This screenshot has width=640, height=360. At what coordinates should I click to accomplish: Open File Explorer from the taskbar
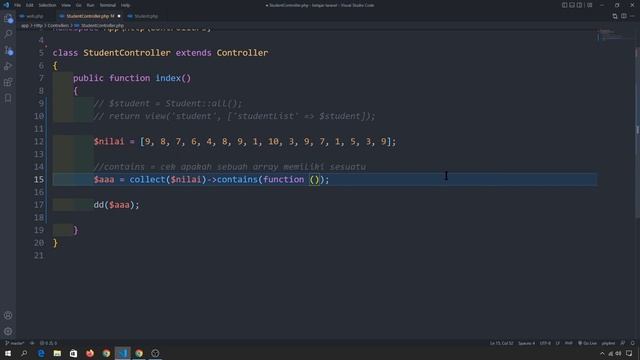[x=57, y=353]
